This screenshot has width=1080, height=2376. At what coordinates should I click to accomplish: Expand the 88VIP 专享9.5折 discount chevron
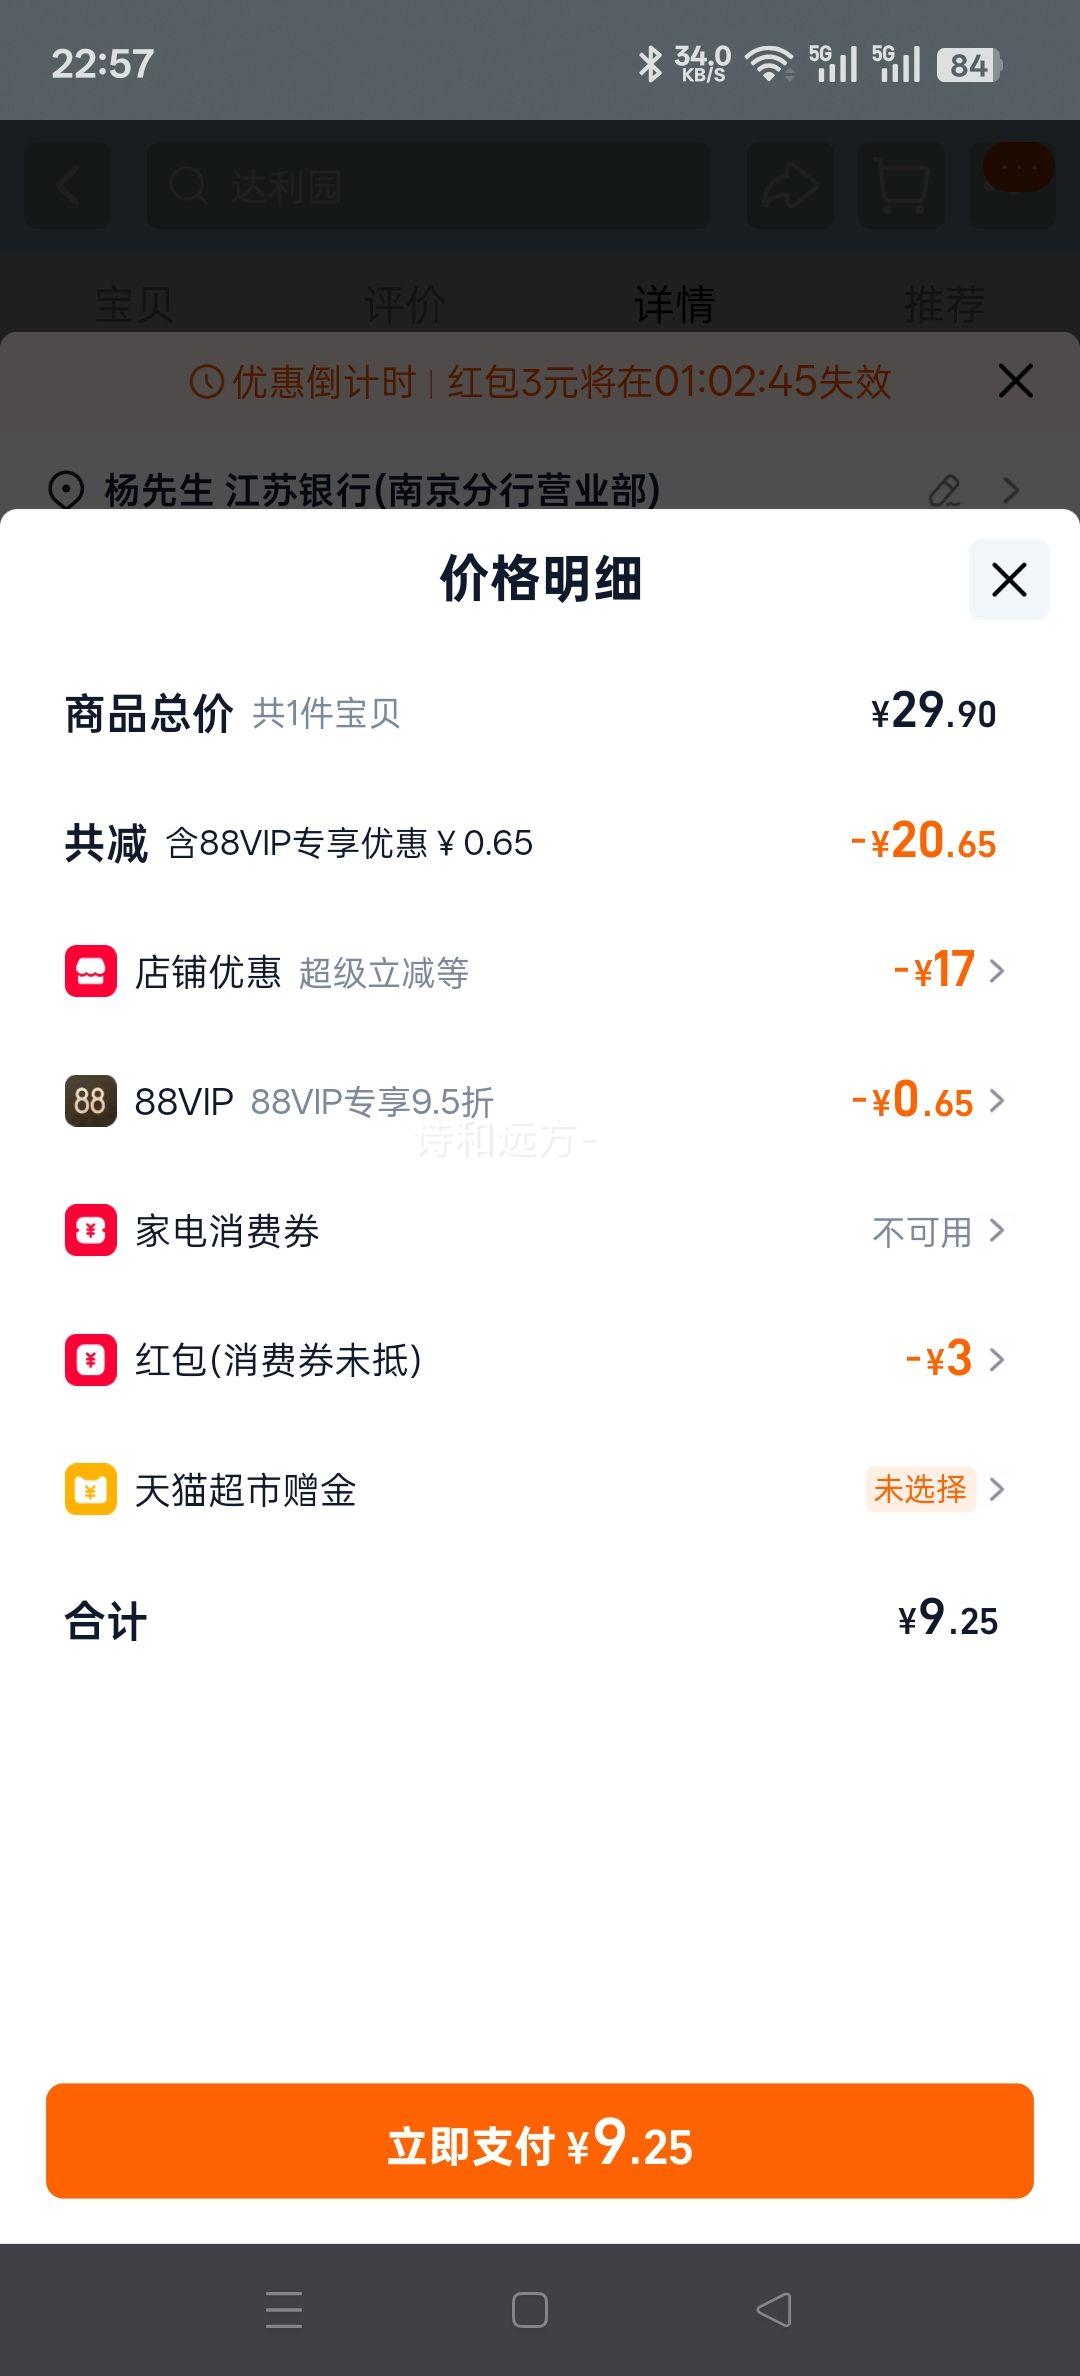point(996,1101)
